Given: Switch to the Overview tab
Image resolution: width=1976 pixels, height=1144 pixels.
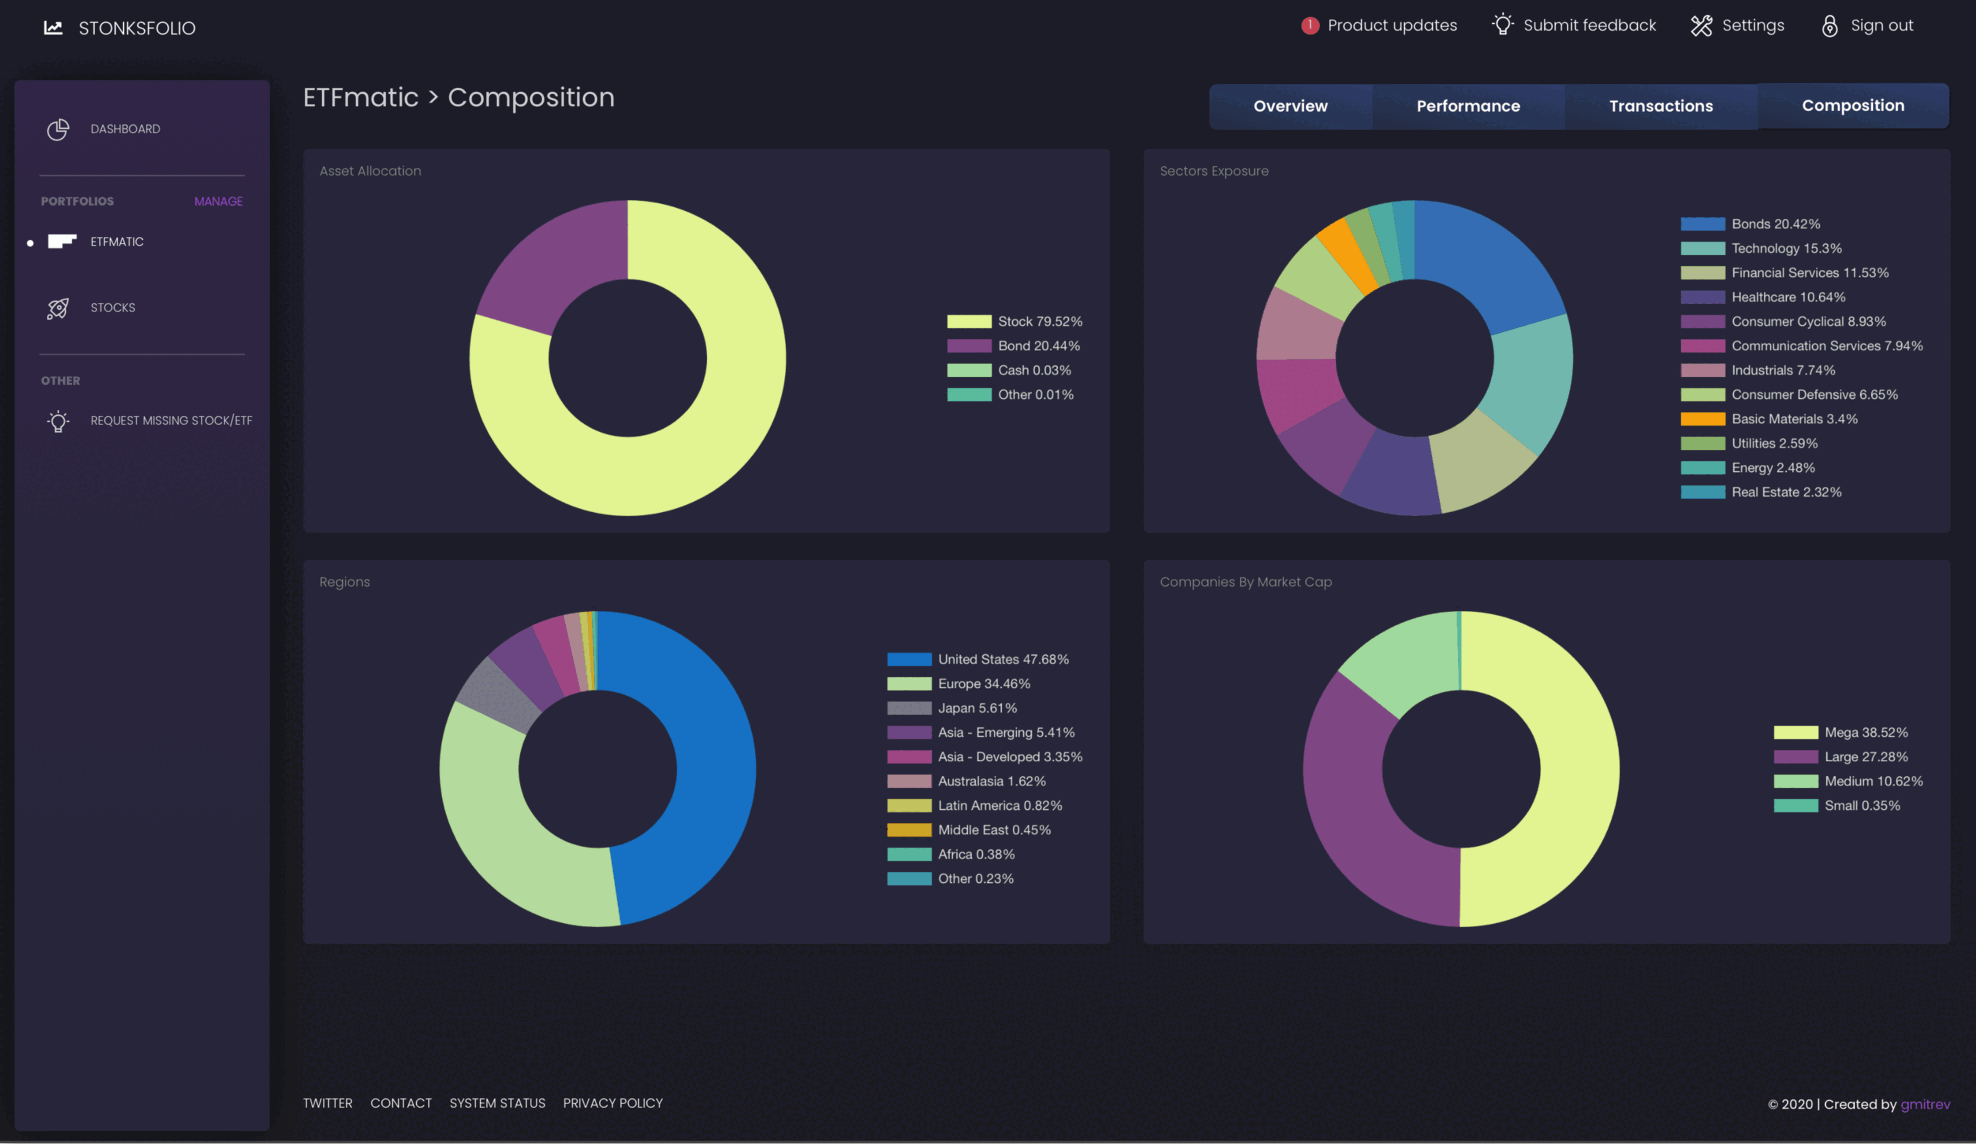Looking at the screenshot, I should coord(1290,106).
